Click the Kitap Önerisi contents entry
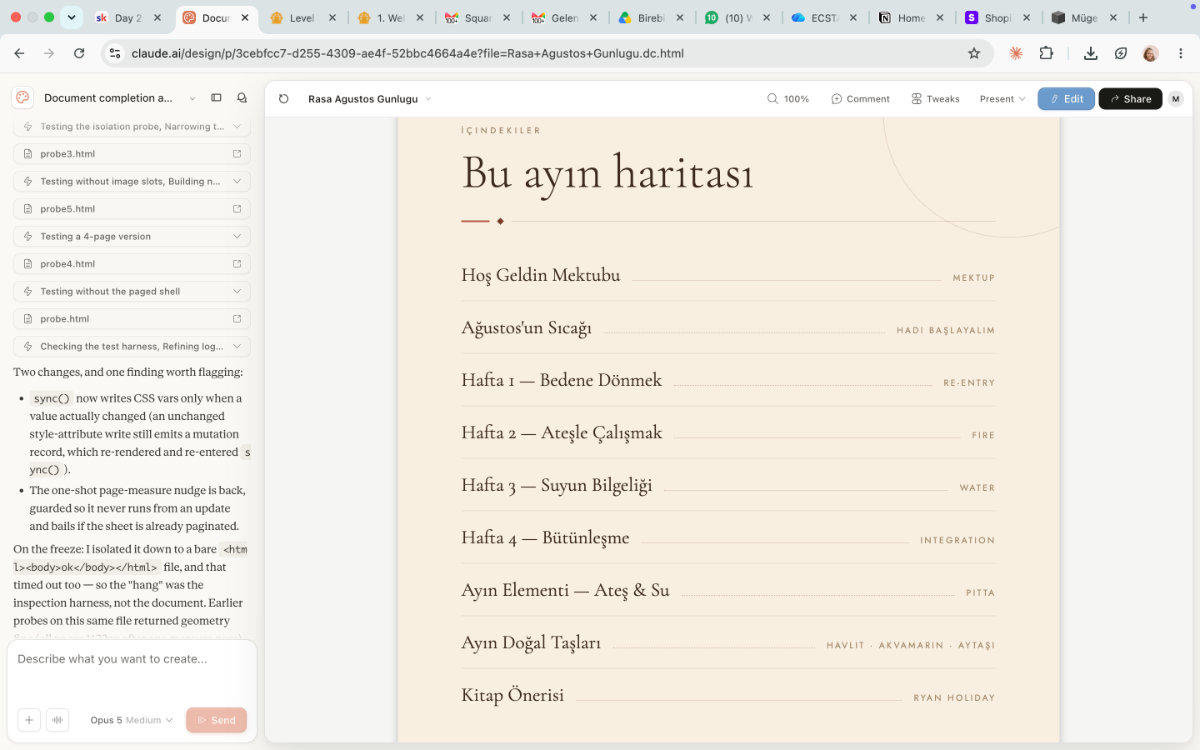Viewport: 1200px width, 750px height. 513,695
